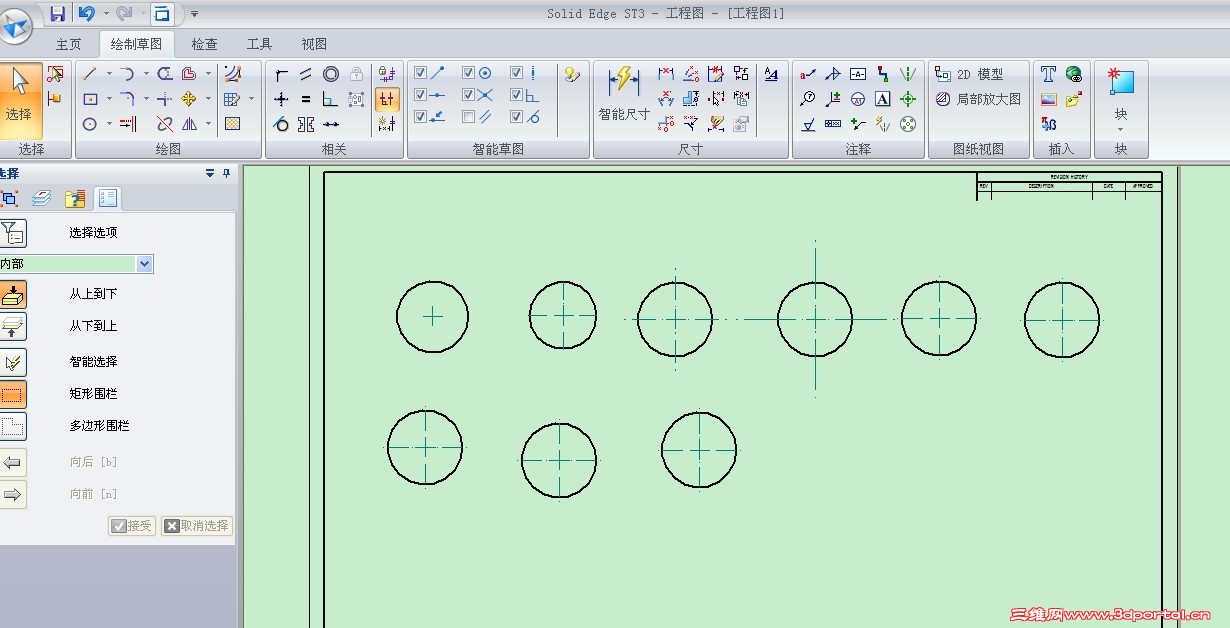Click the 块 Block tool icon
Image resolution: width=1230 pixels, height=628 pixels.
1121,82
